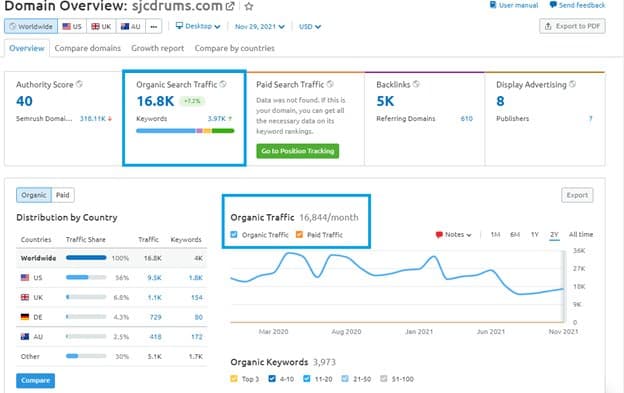The image size is (624, 393).
Task: Switch to Compare domains tab
Action: pyautogui.click(x=88, y=48)
